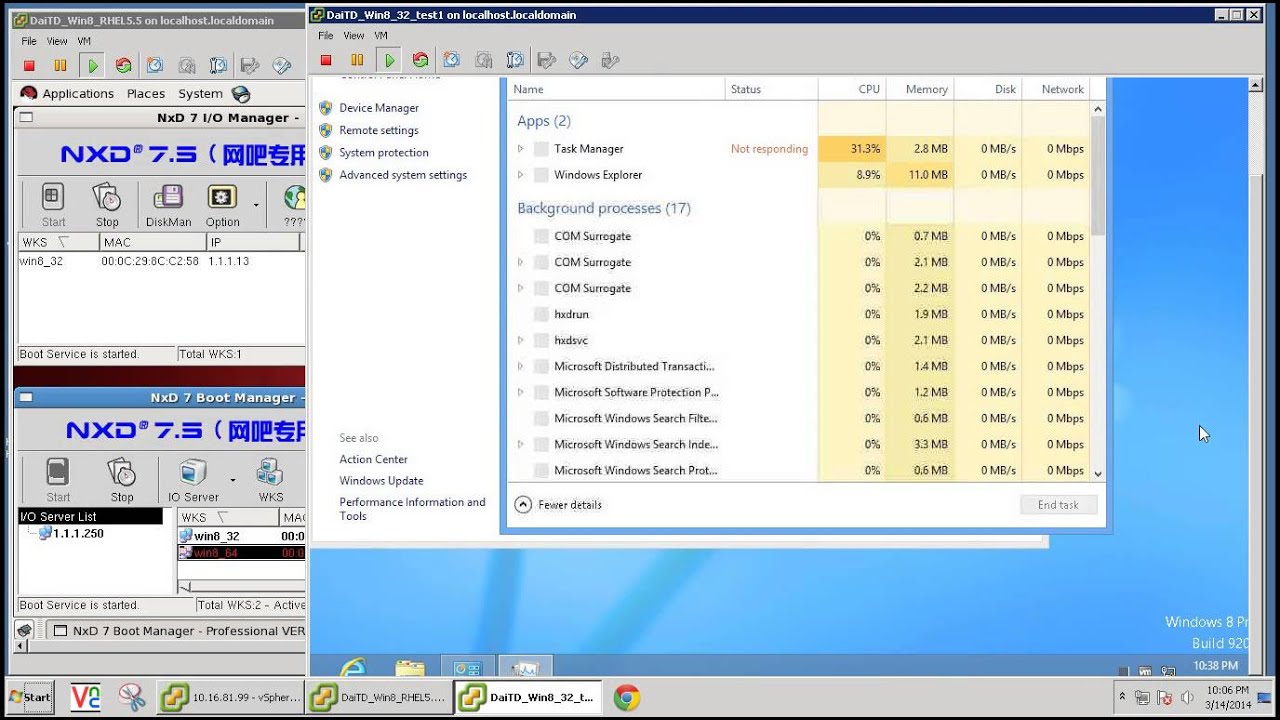This screenshot has width=1280, height=720.
Task: Click Stop icon in NxD Boot Manager
Action: click(x=122, y=479)
